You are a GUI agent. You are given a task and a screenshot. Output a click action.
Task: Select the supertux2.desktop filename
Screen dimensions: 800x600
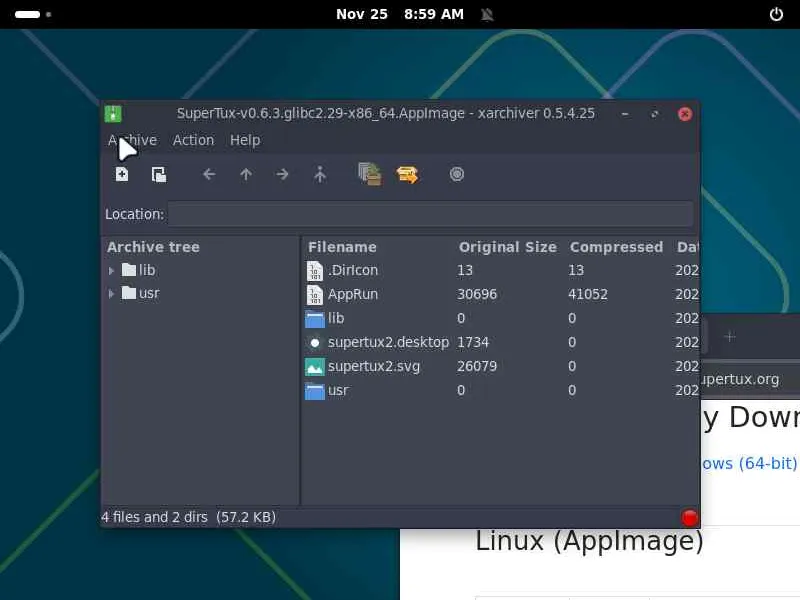pyautogui.click(x=388, y=342)
